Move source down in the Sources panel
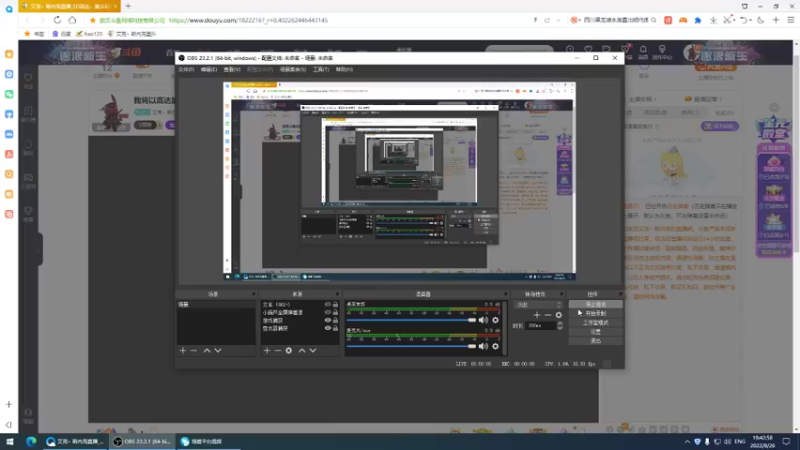Viewport: 800px width, 450px height. click(x=313, y=351)
